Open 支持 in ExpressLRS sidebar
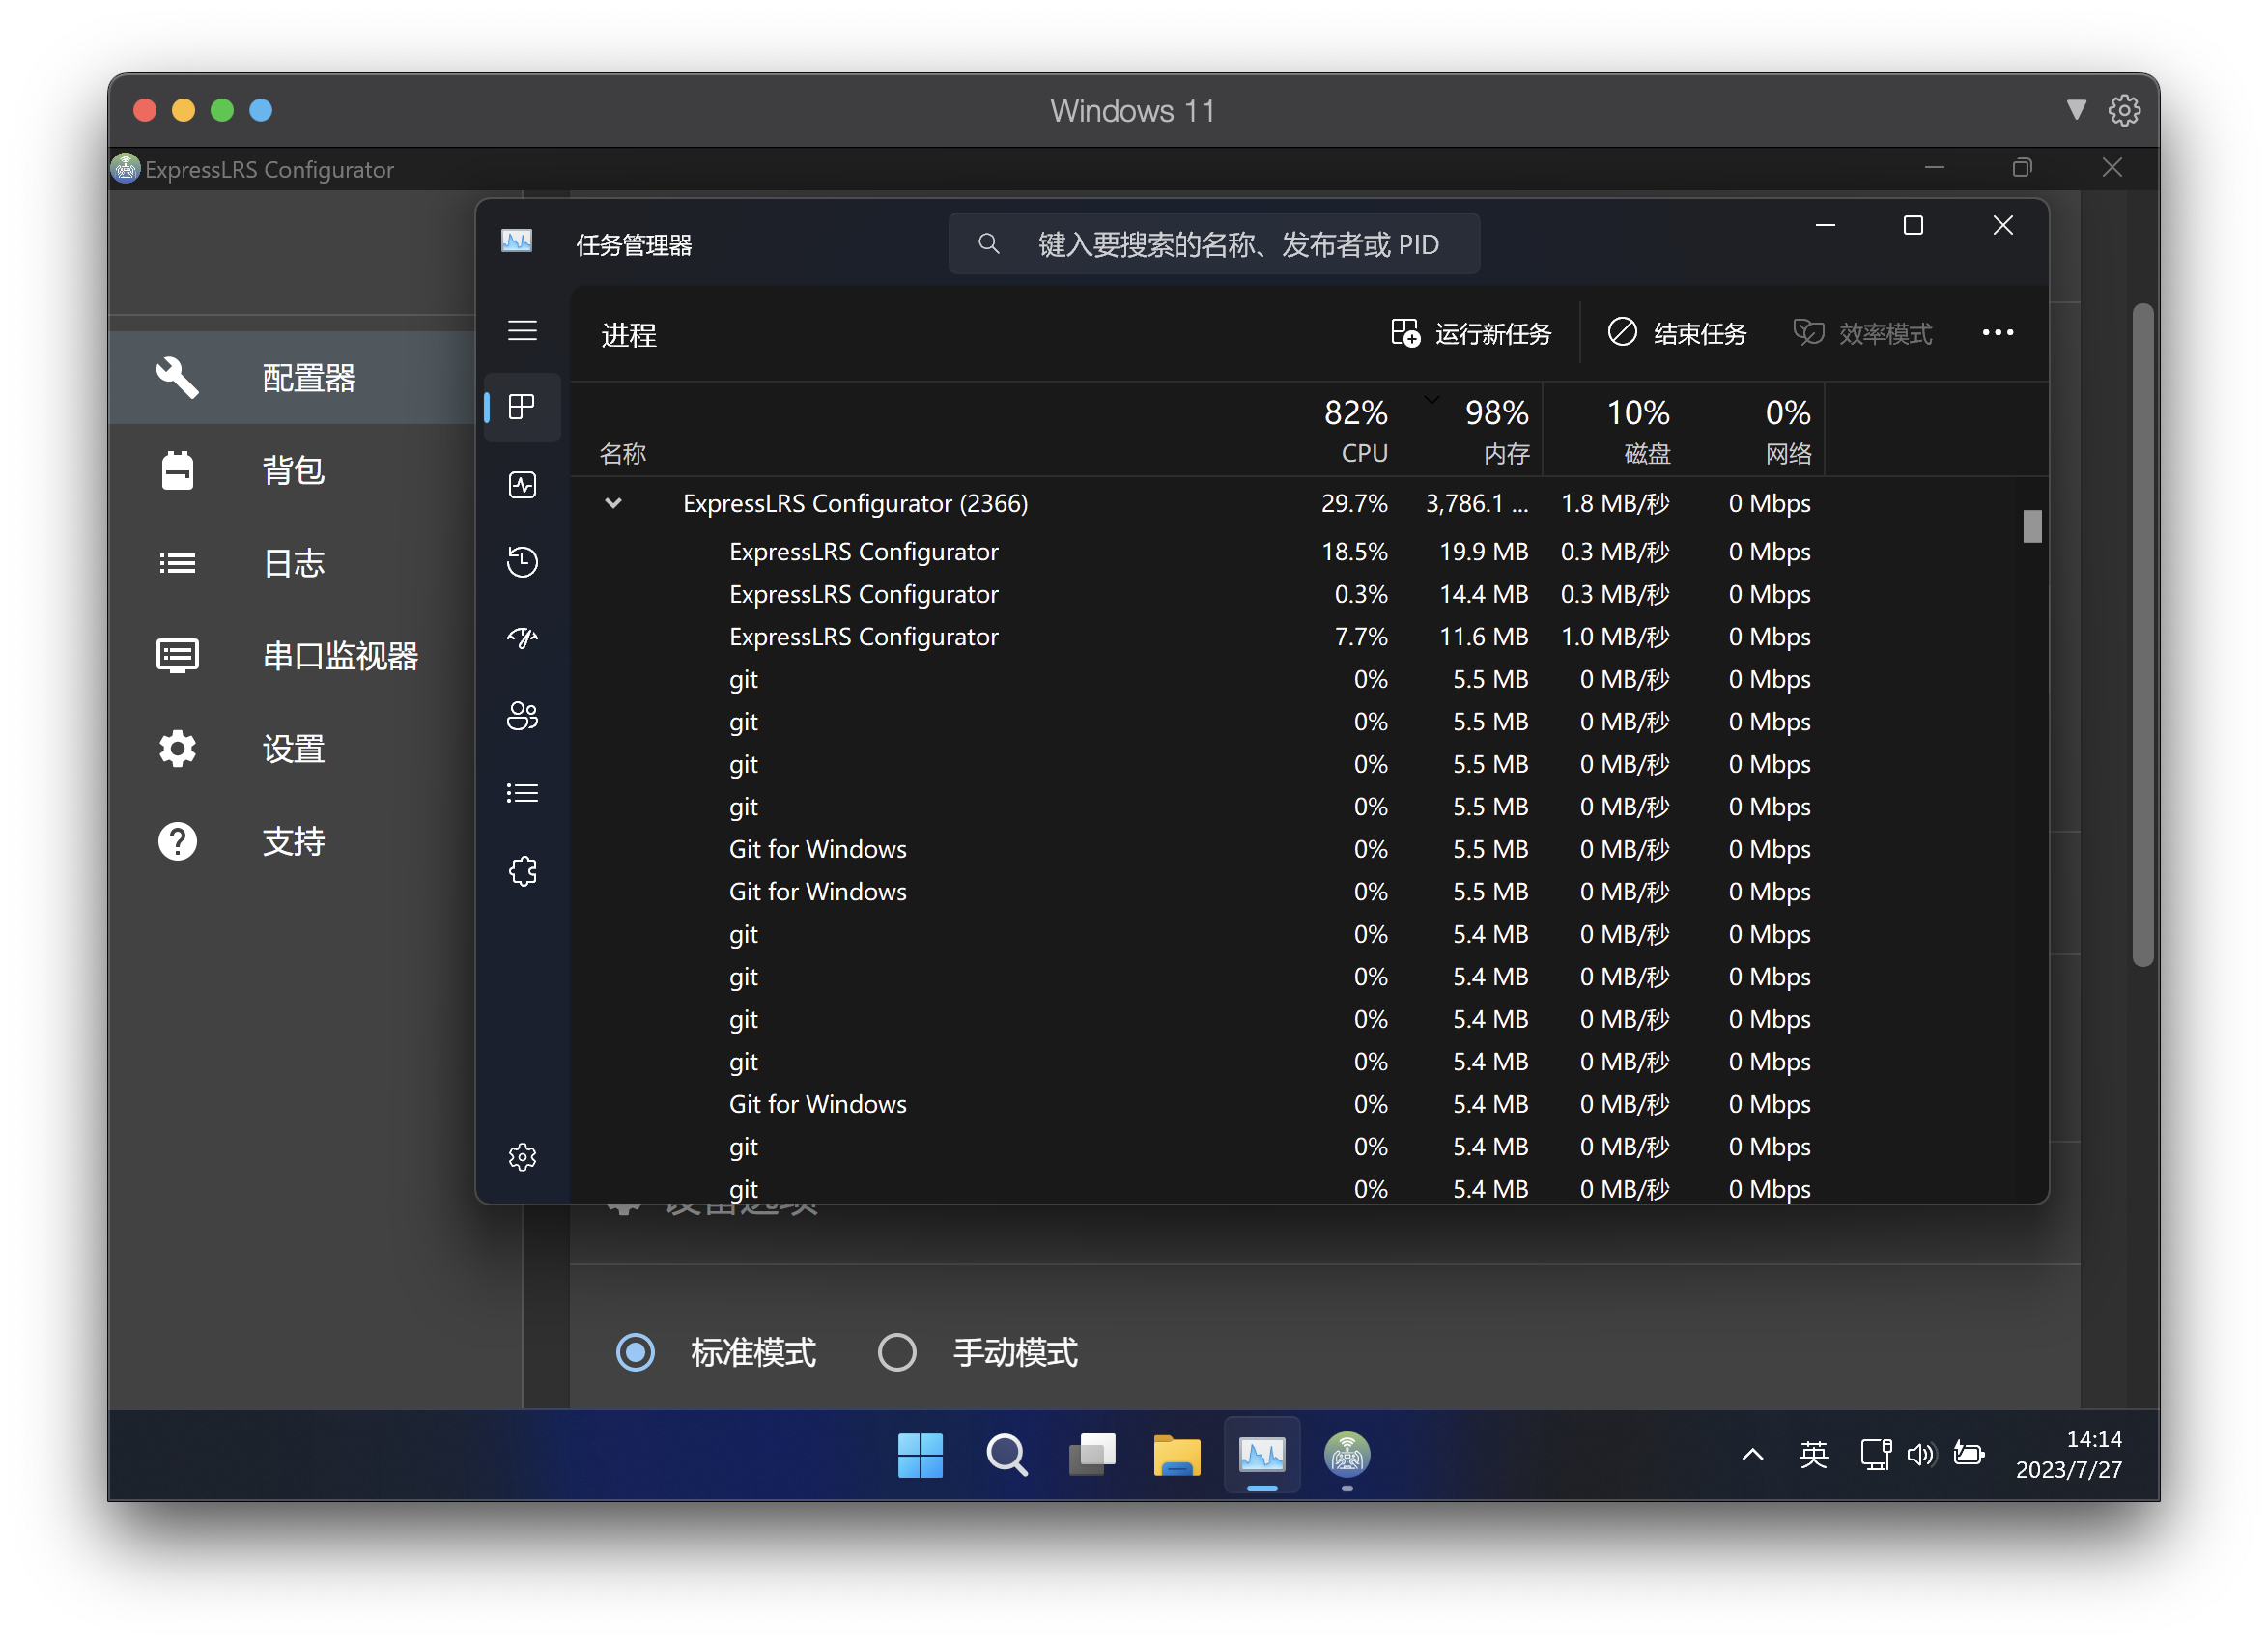Viewport: 2268px width, 1644px height. point(292,841)
